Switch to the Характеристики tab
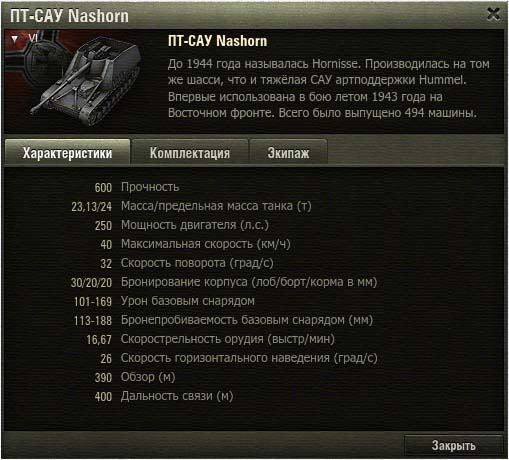 pos(67,153)
